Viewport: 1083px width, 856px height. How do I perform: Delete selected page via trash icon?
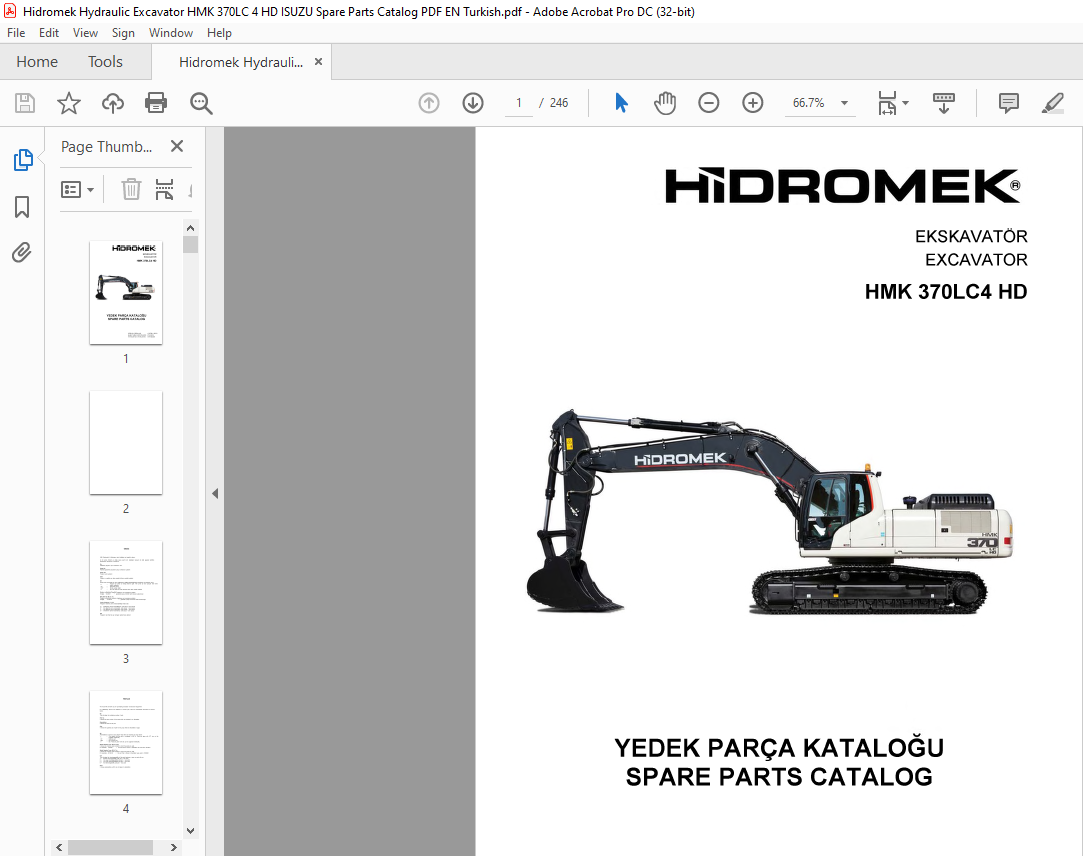131,189
